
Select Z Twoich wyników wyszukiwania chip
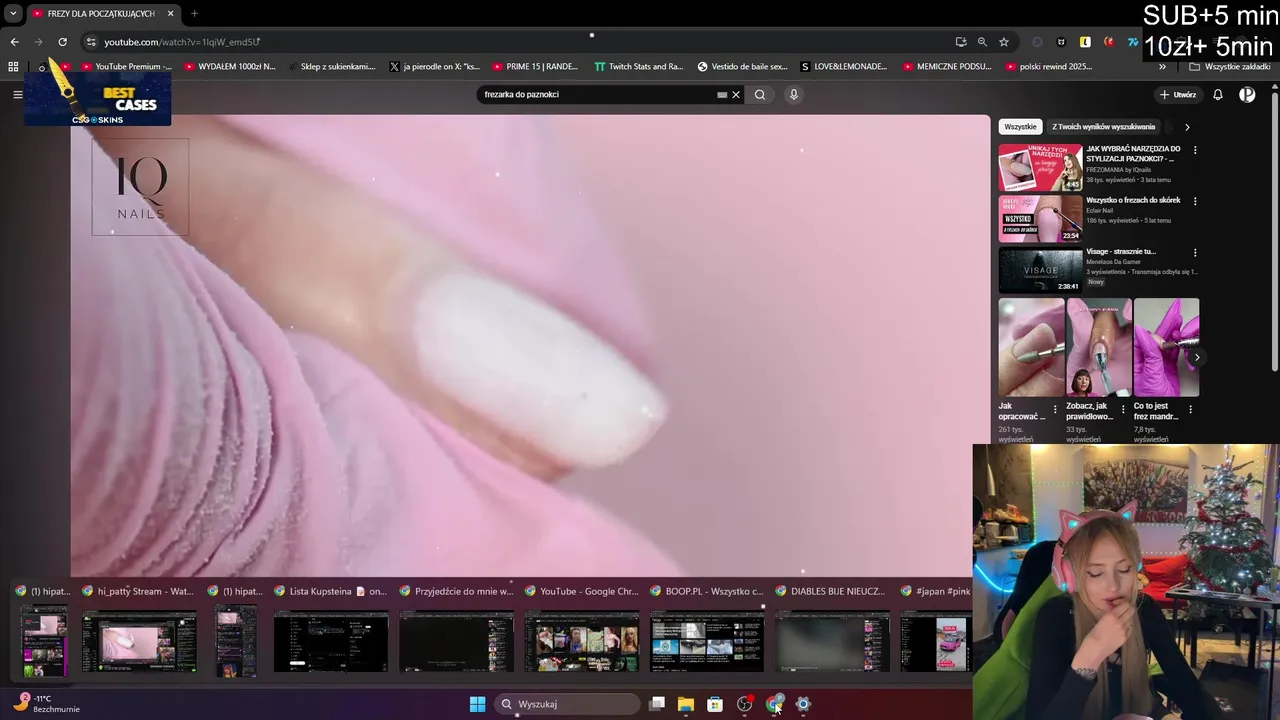[x=1103, y=127]
